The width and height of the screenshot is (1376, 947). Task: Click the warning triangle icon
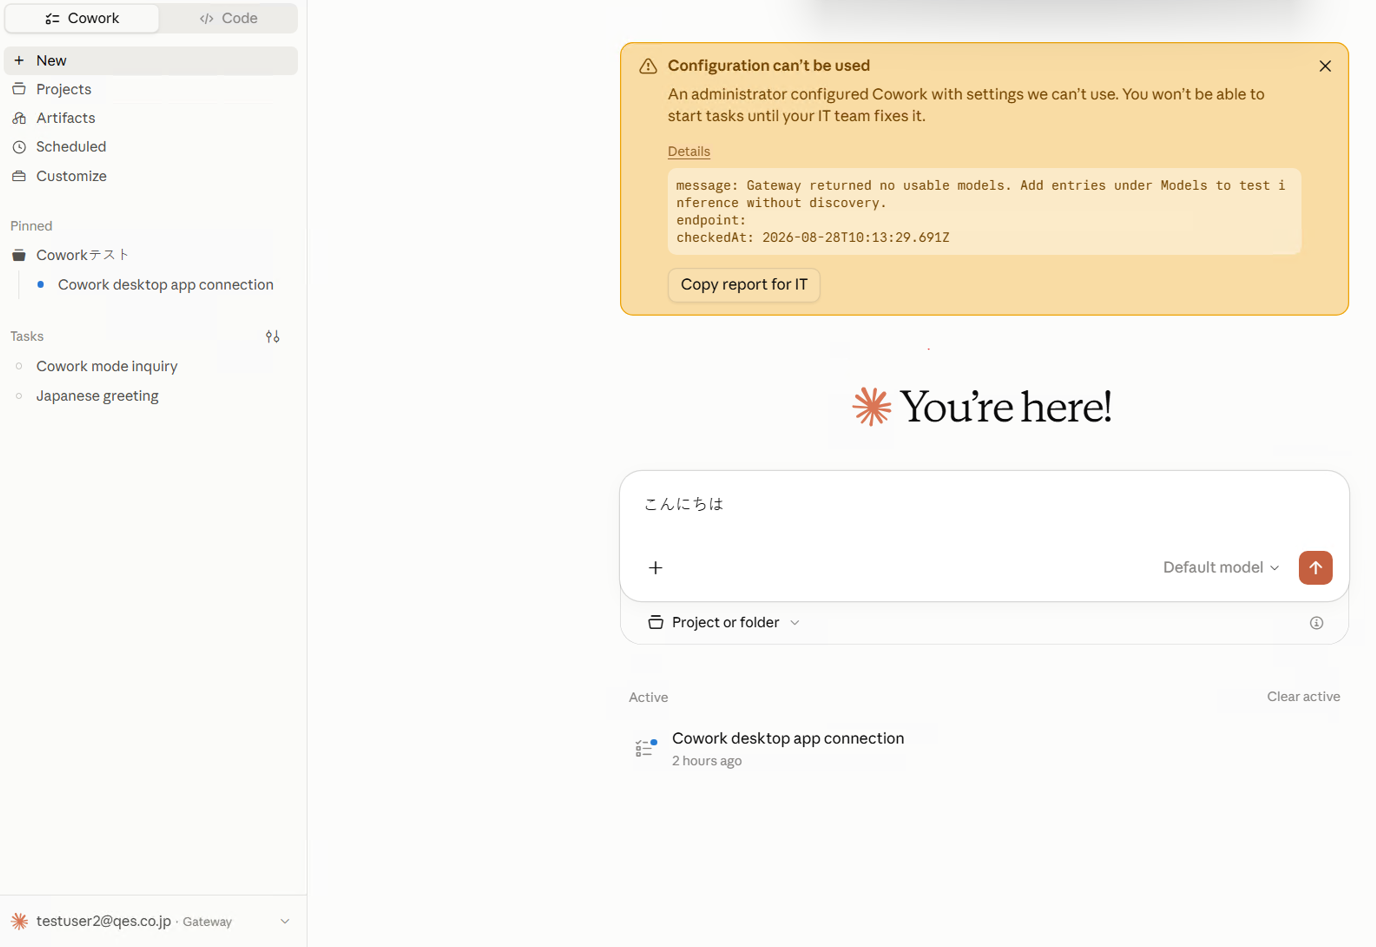648,66
